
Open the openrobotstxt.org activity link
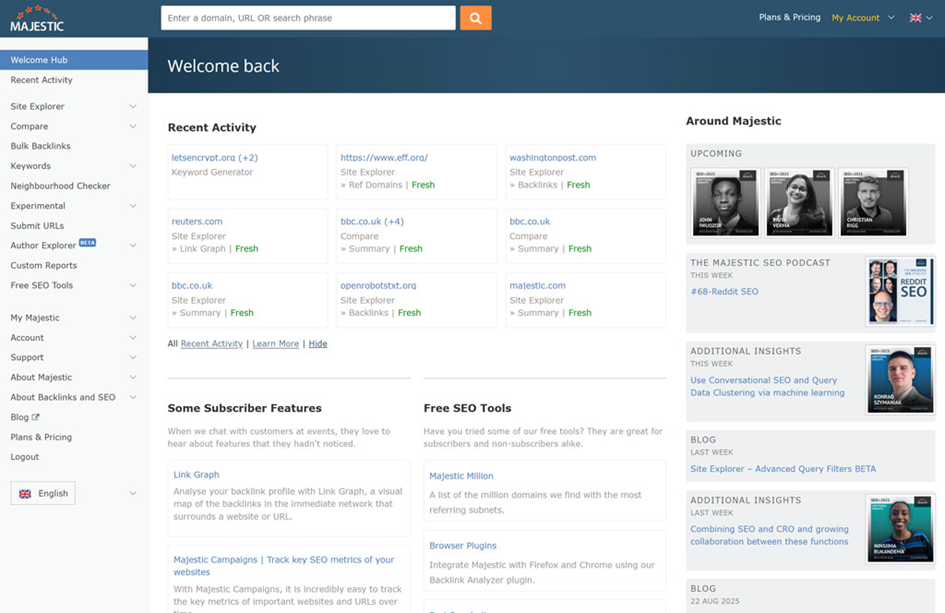(x=378, y=286)
